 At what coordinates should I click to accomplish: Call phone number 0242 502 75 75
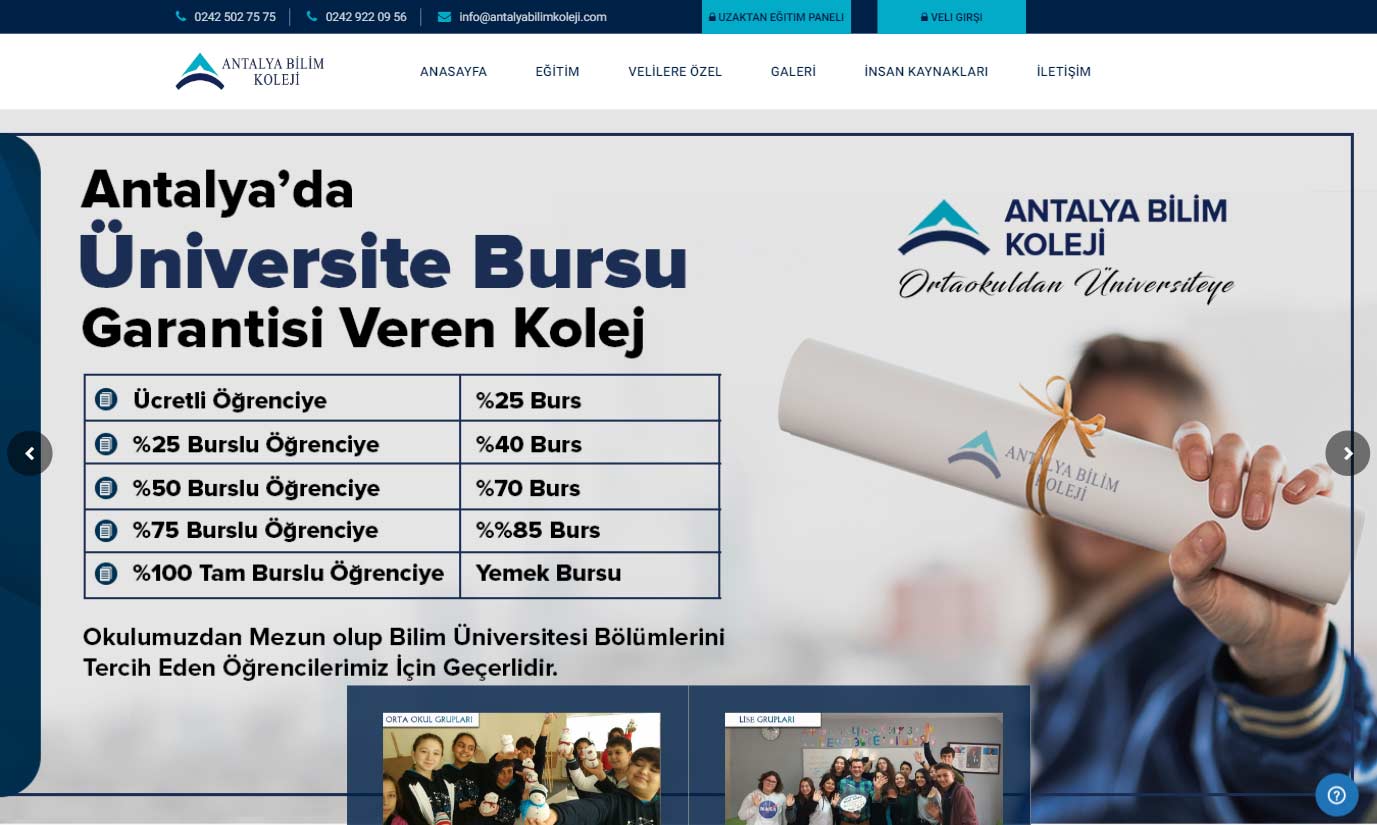pyautogui.click(x=235, y=17)
